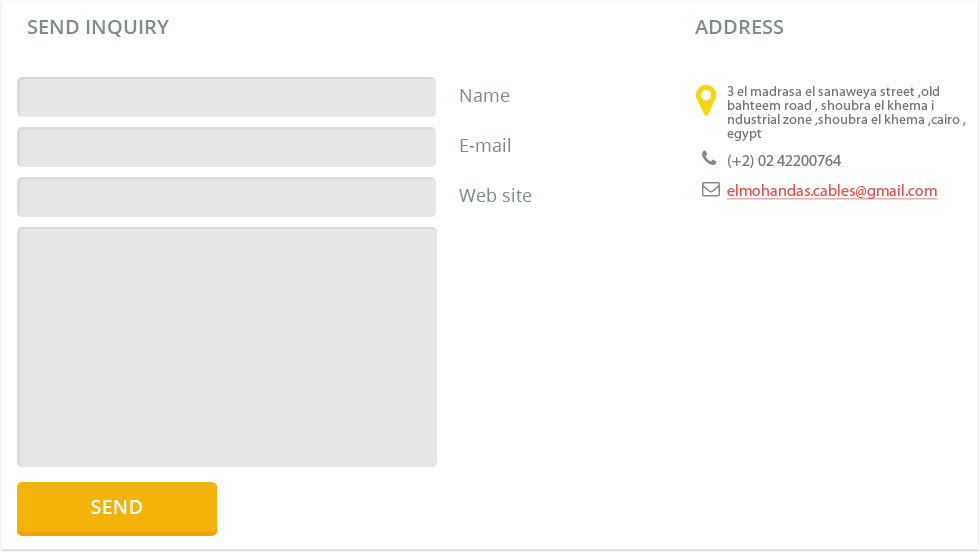Image resolution: width=980 pixels, height=552 pixels.
Task: Submit the form with the SEND button
Action: (117, 508)
